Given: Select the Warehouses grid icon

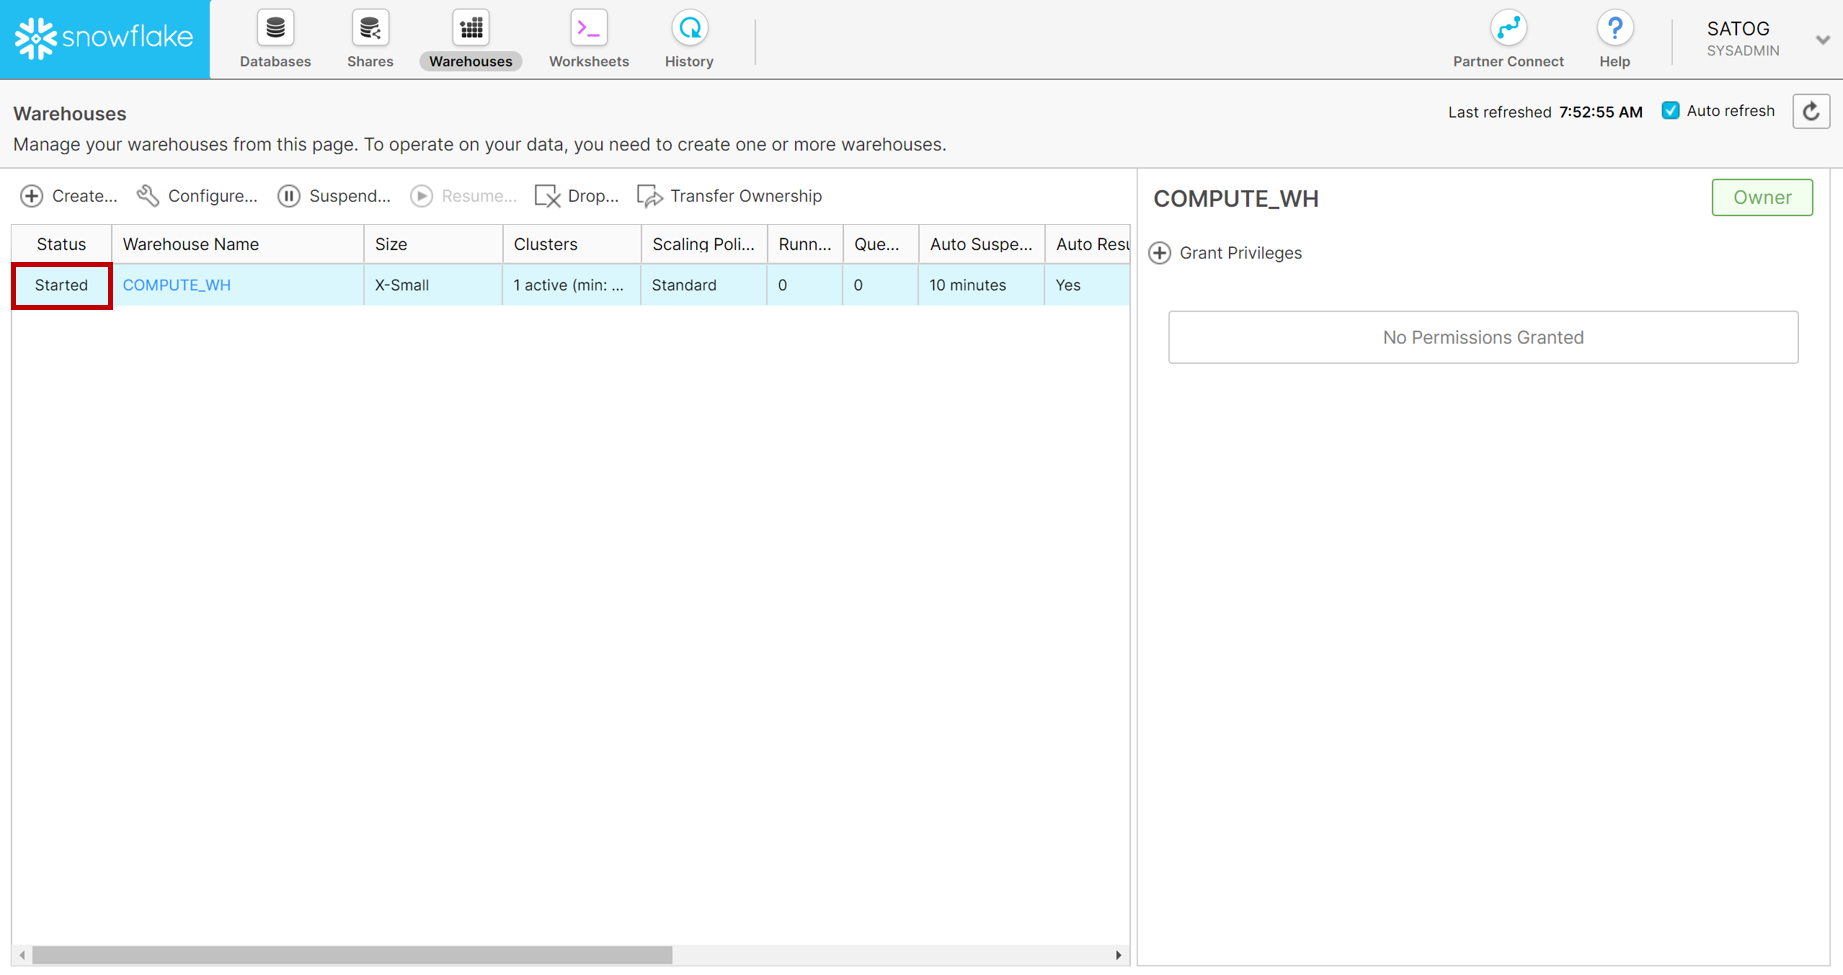Looking at the screenshot, I should pyautogui.click(x=471, y=28).
